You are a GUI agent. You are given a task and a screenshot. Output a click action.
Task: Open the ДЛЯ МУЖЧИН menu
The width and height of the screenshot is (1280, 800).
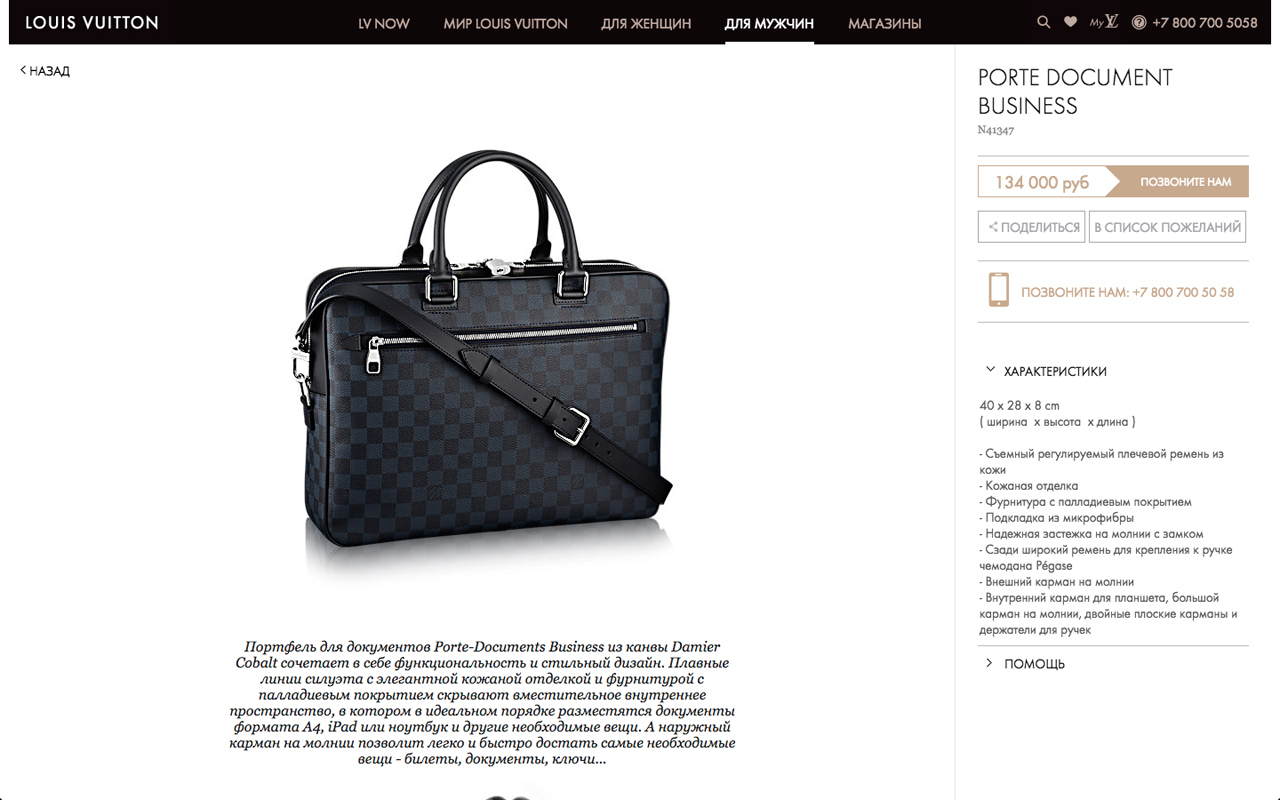pyautogui.click(x=769, y=23)
